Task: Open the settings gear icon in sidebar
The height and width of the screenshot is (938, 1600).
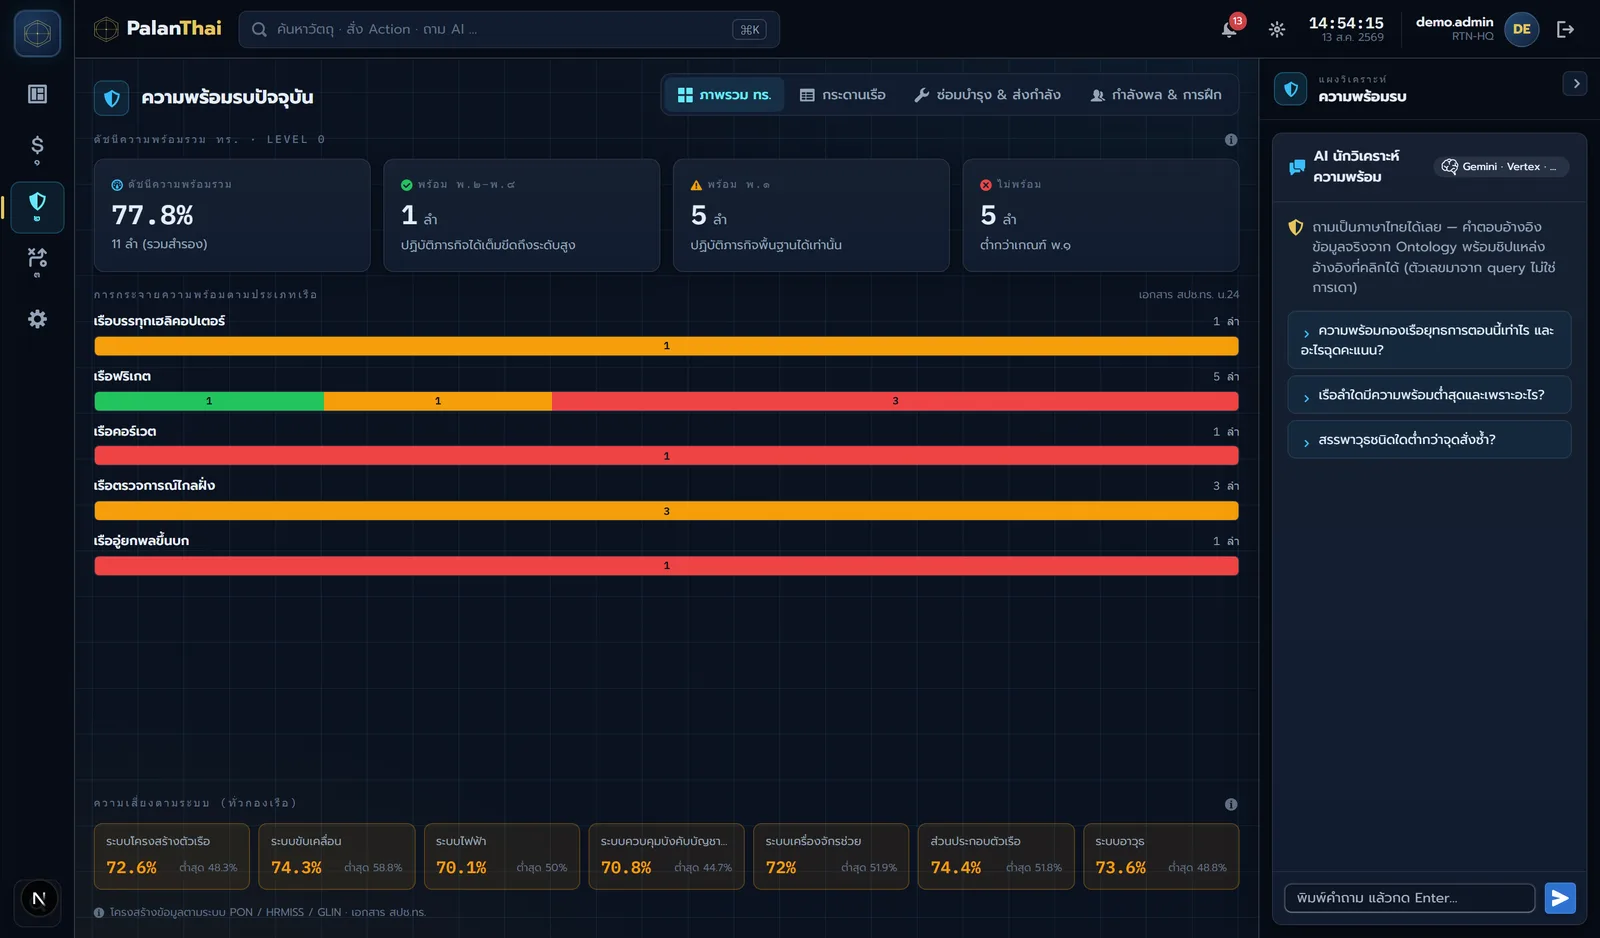Action: (37, 319)
